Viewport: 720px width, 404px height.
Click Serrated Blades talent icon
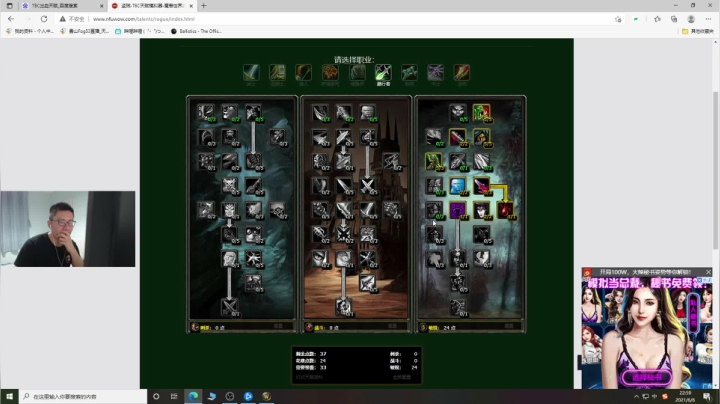pos(481,185)
